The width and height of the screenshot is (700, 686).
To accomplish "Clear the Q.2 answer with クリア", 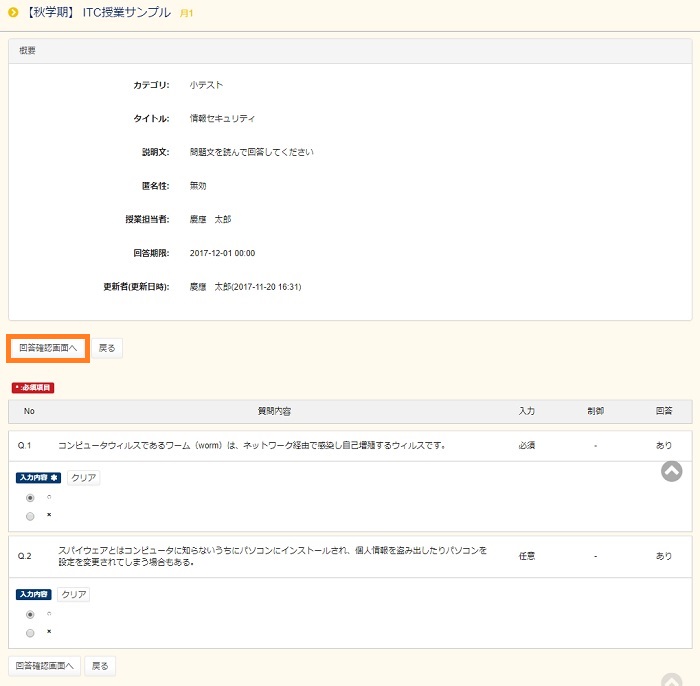I will [74, 595].
